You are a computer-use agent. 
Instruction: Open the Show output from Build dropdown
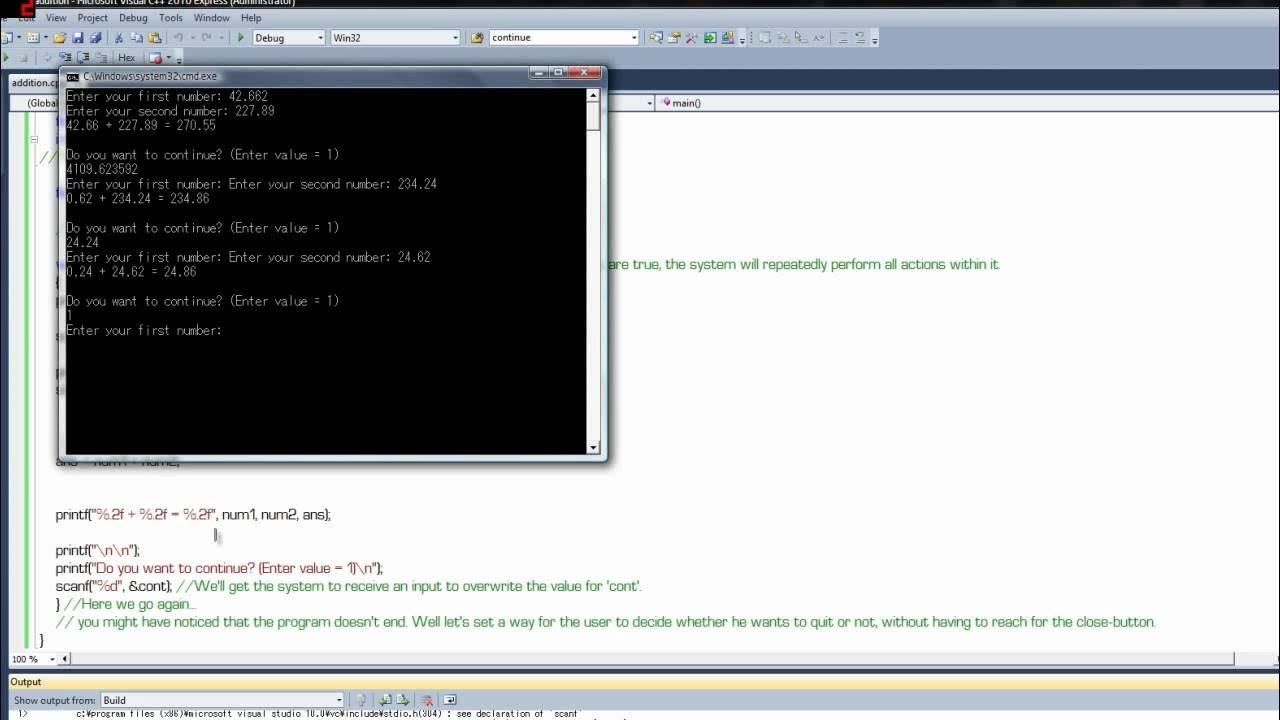point(339,700)
